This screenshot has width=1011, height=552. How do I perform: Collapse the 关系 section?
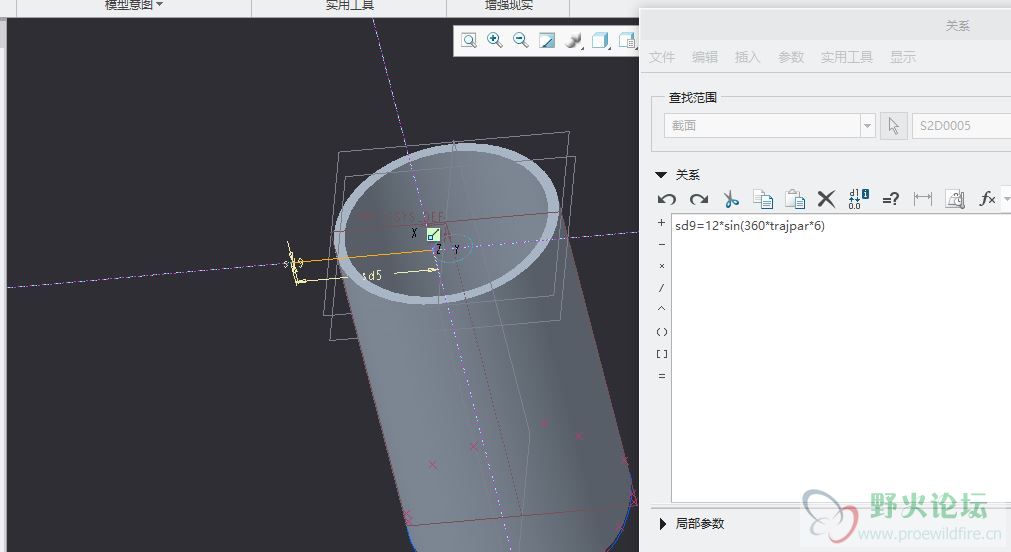[661, 175]
